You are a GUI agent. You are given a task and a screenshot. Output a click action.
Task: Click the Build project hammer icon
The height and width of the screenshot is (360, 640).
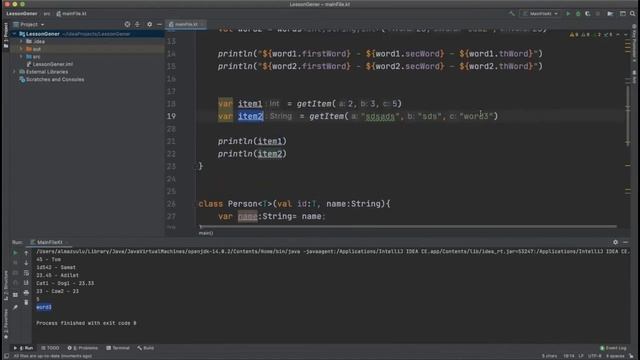(512, 13)
